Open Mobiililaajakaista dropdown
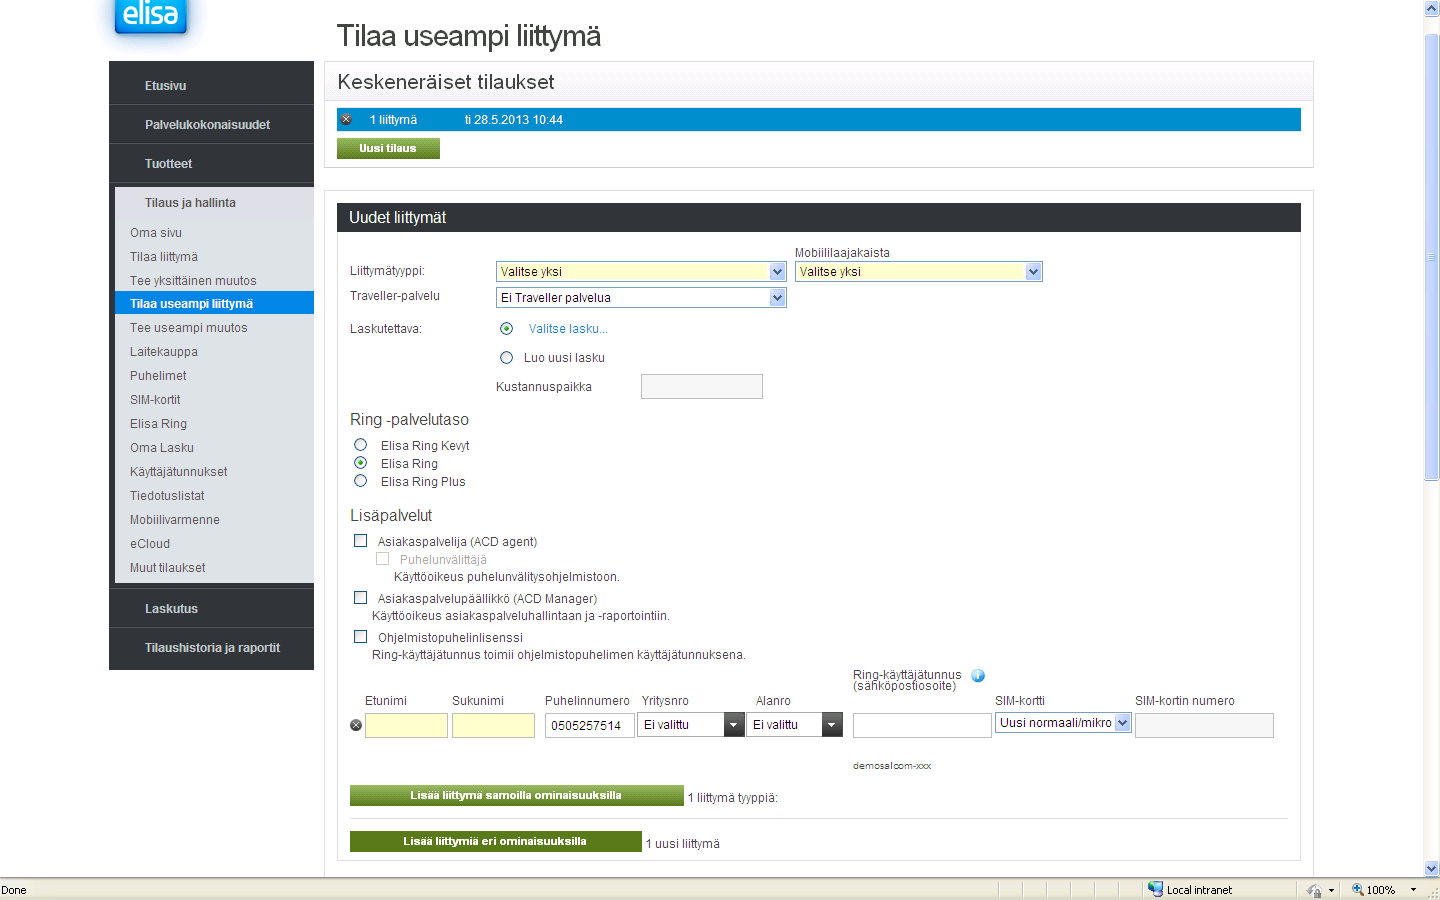Screen dimensions: 1440x900 (x=919, y=272)
